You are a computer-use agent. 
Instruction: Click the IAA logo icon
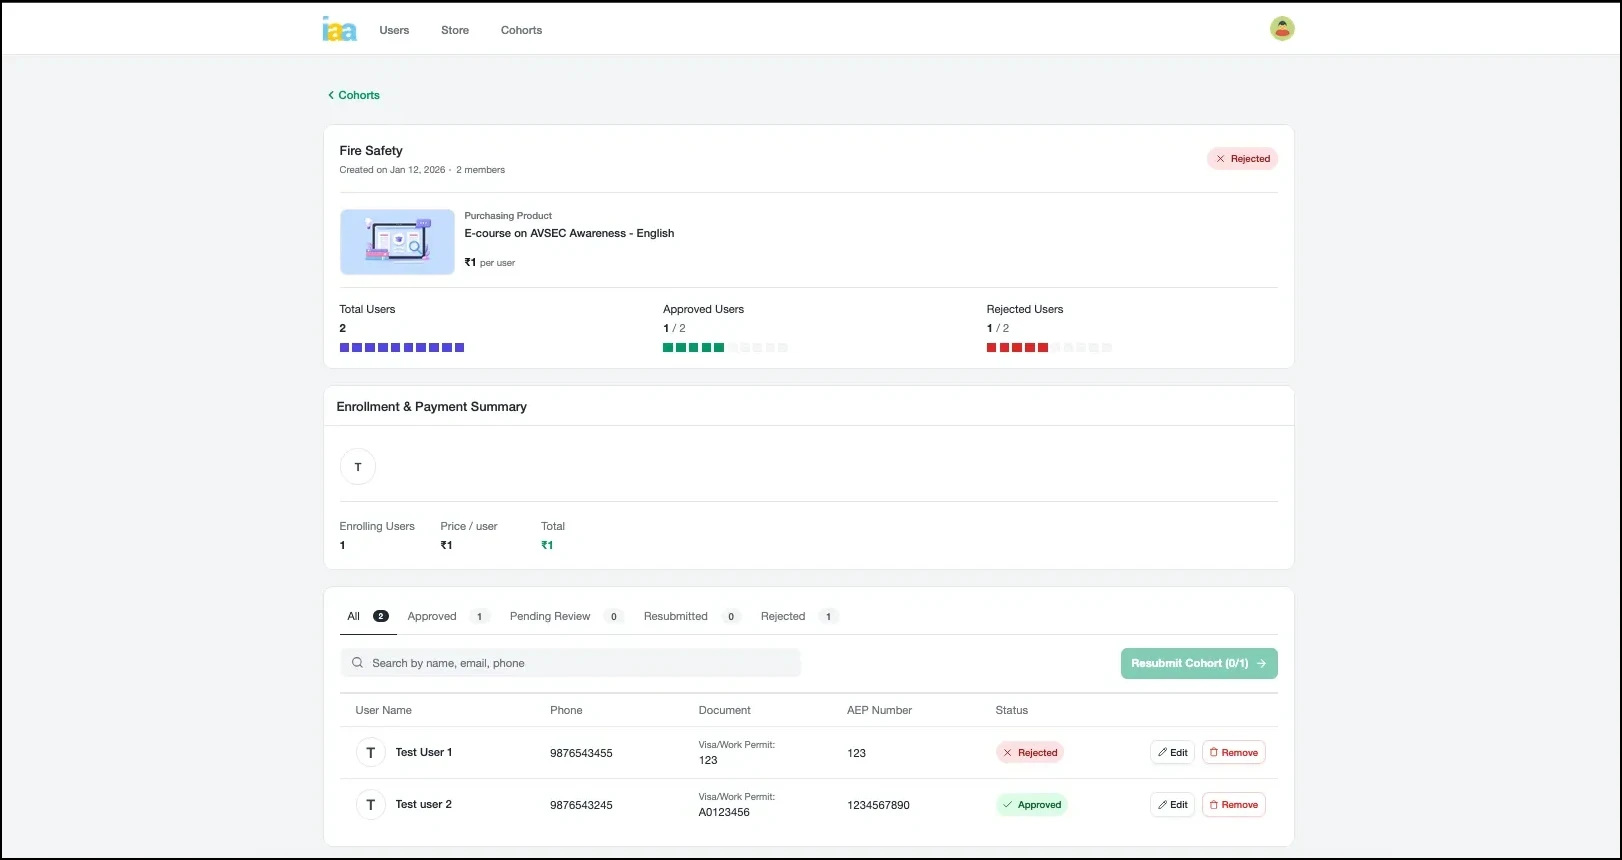[339, 30]
